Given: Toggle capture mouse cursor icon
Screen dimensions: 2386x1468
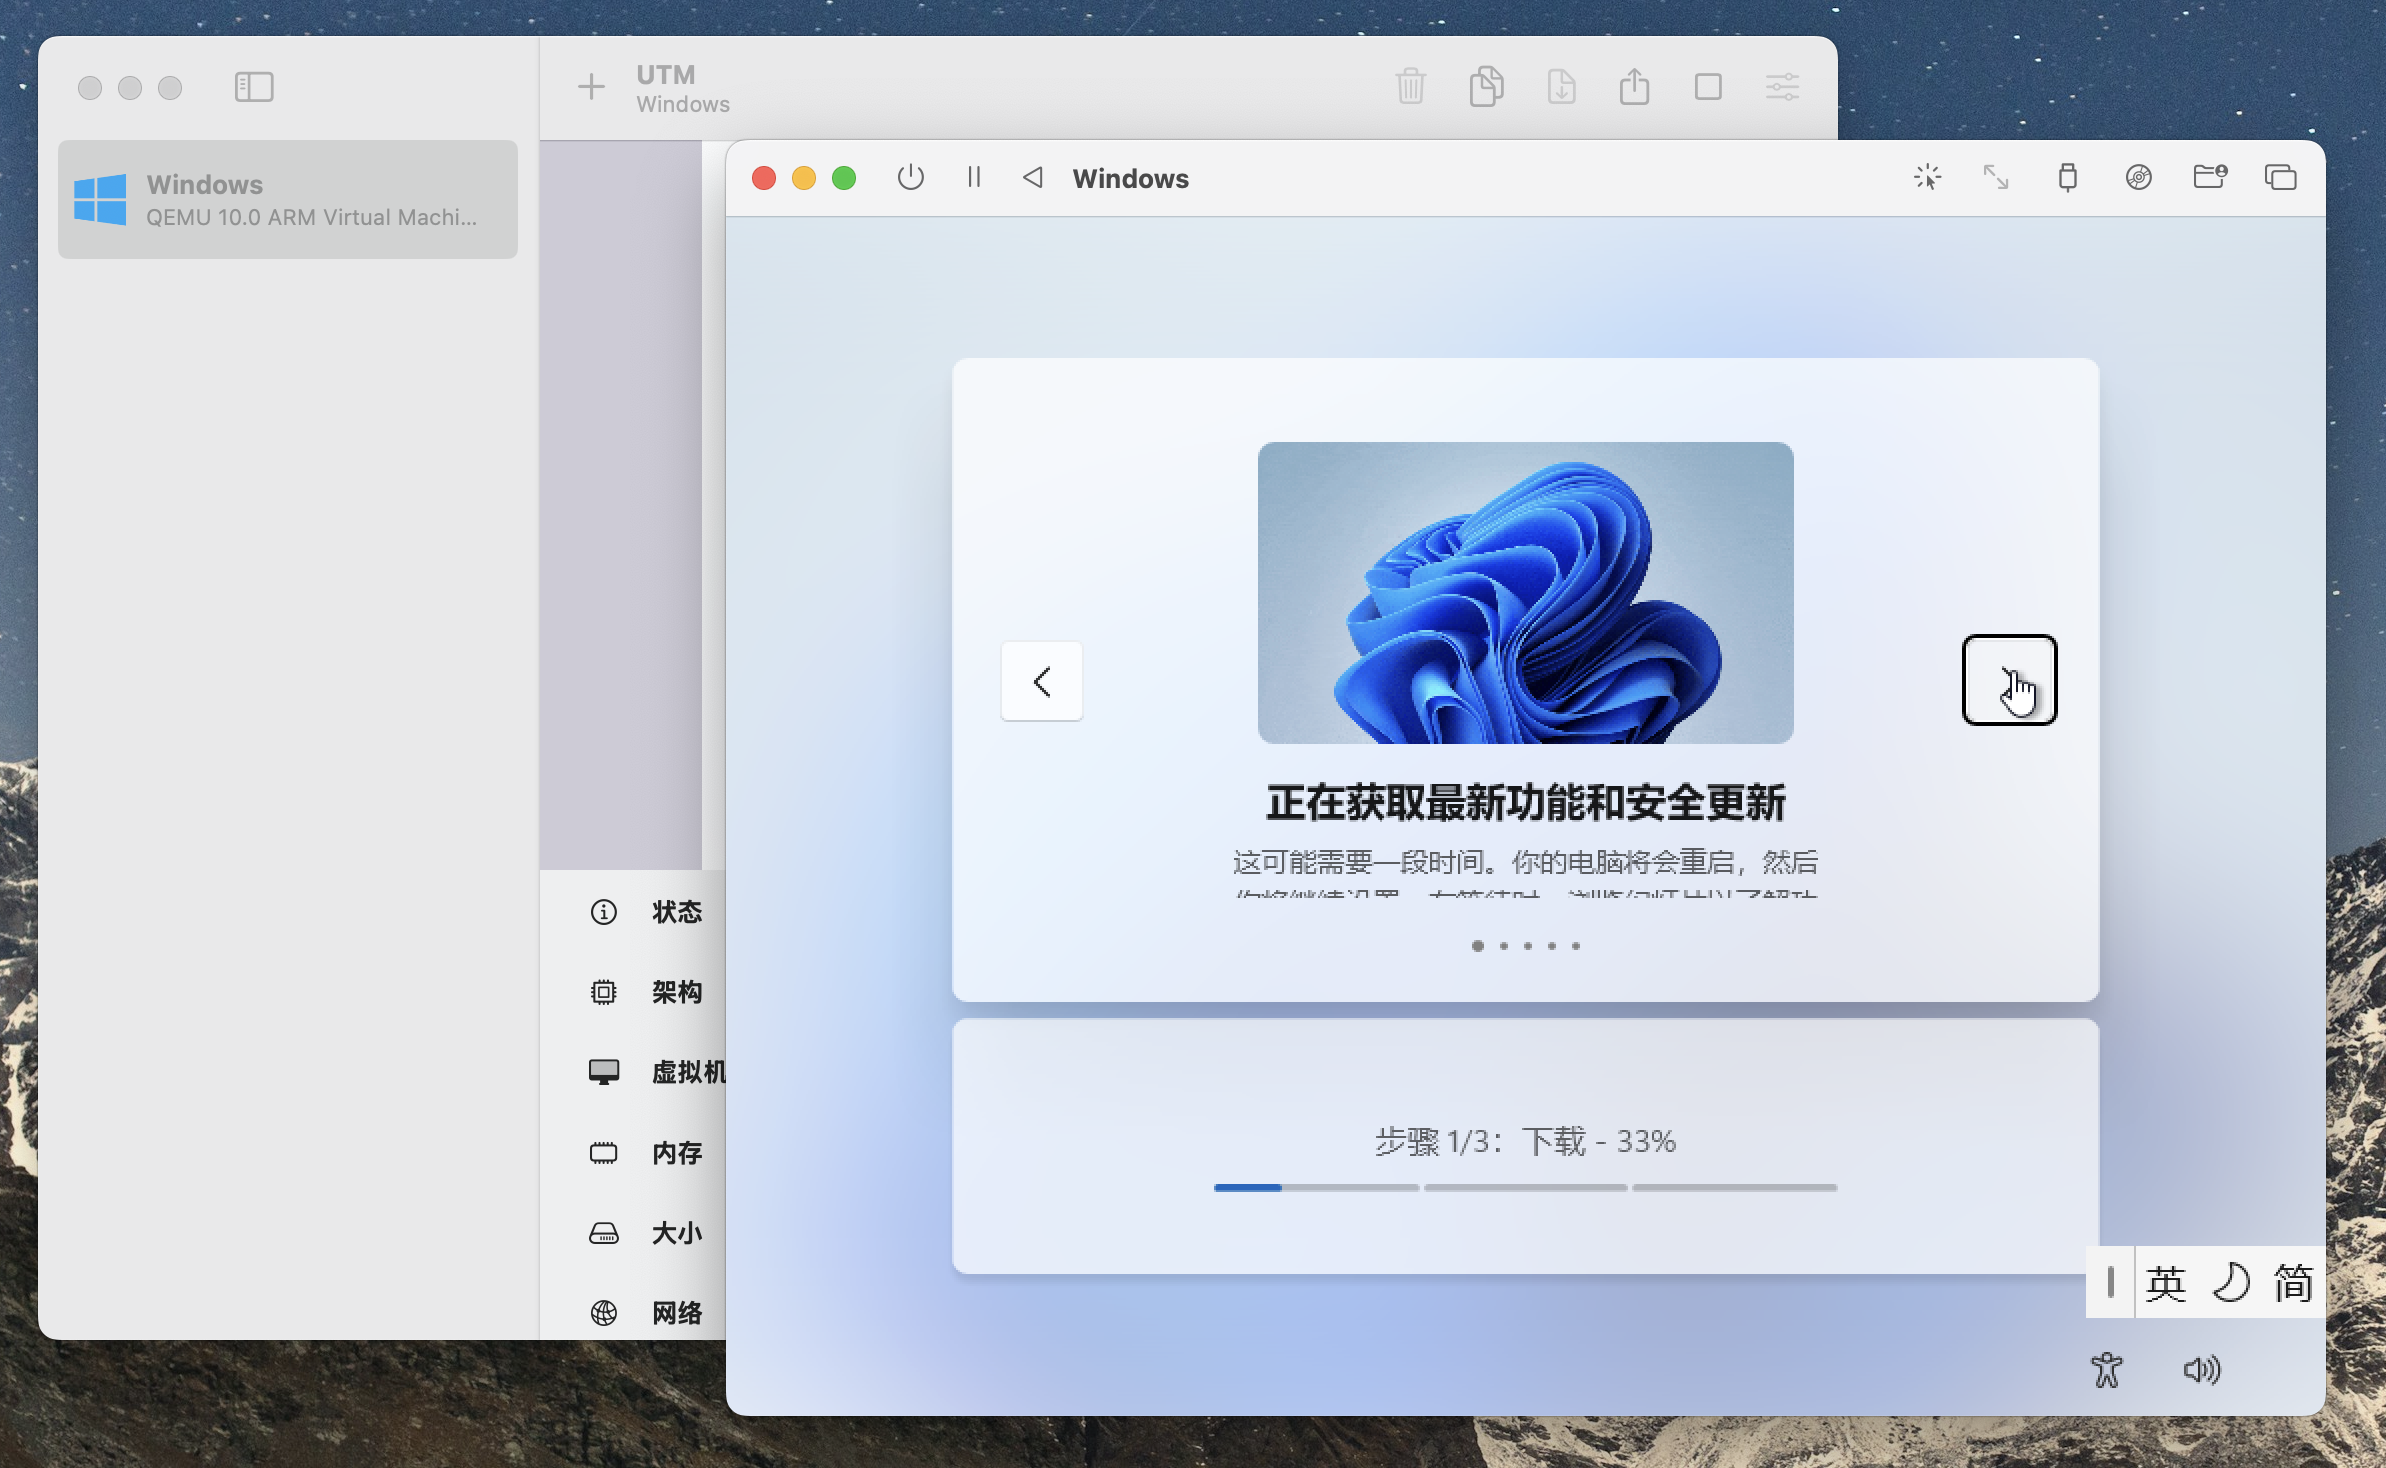Looking at the screenshot, I should coord(1927,178).
